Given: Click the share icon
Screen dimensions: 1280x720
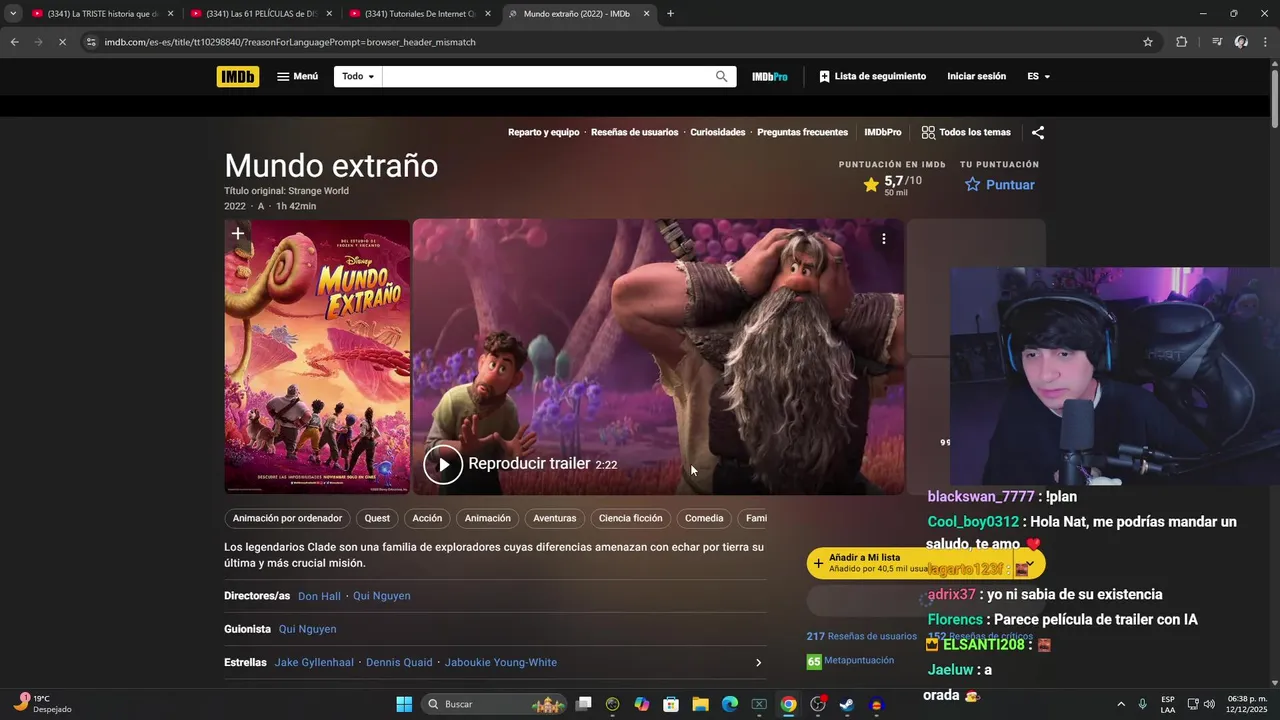Looking at the screenshot, I should [1038, 132].
